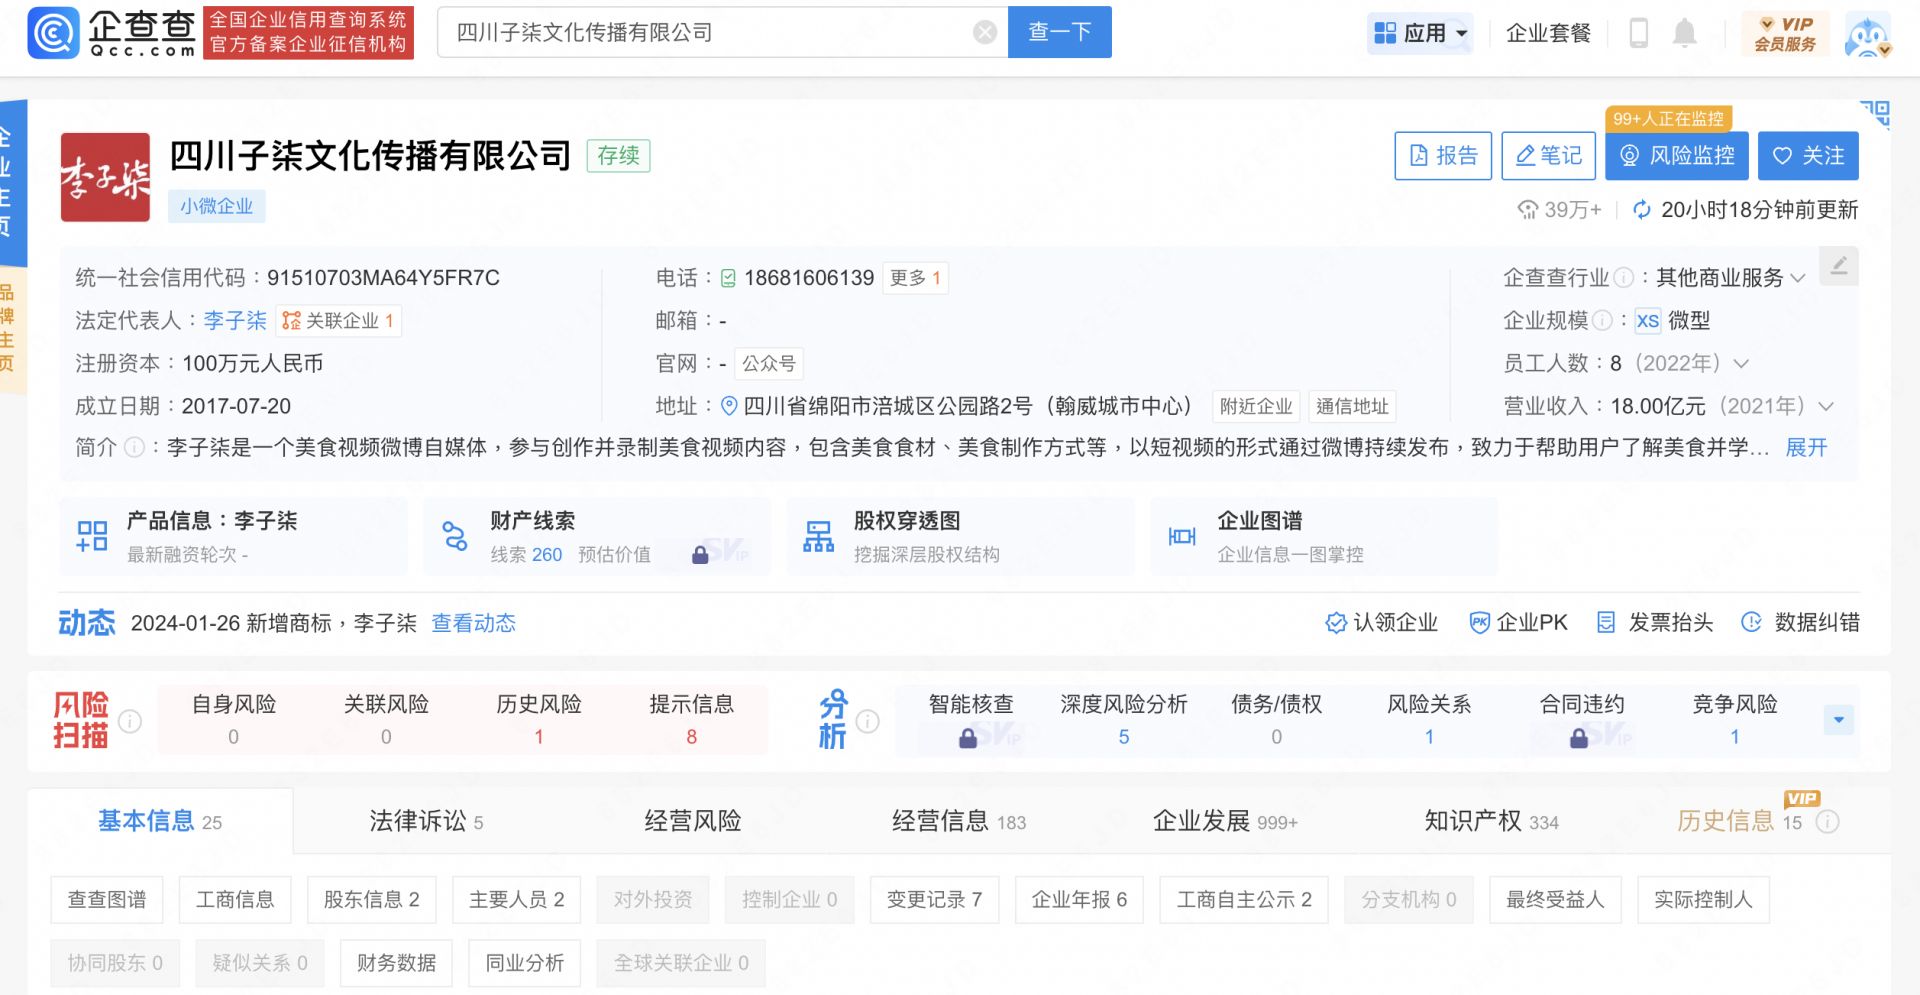Click the 李子柒 company logo
Viewport: 1920px width, 995px height.
(x=105, y=177)
